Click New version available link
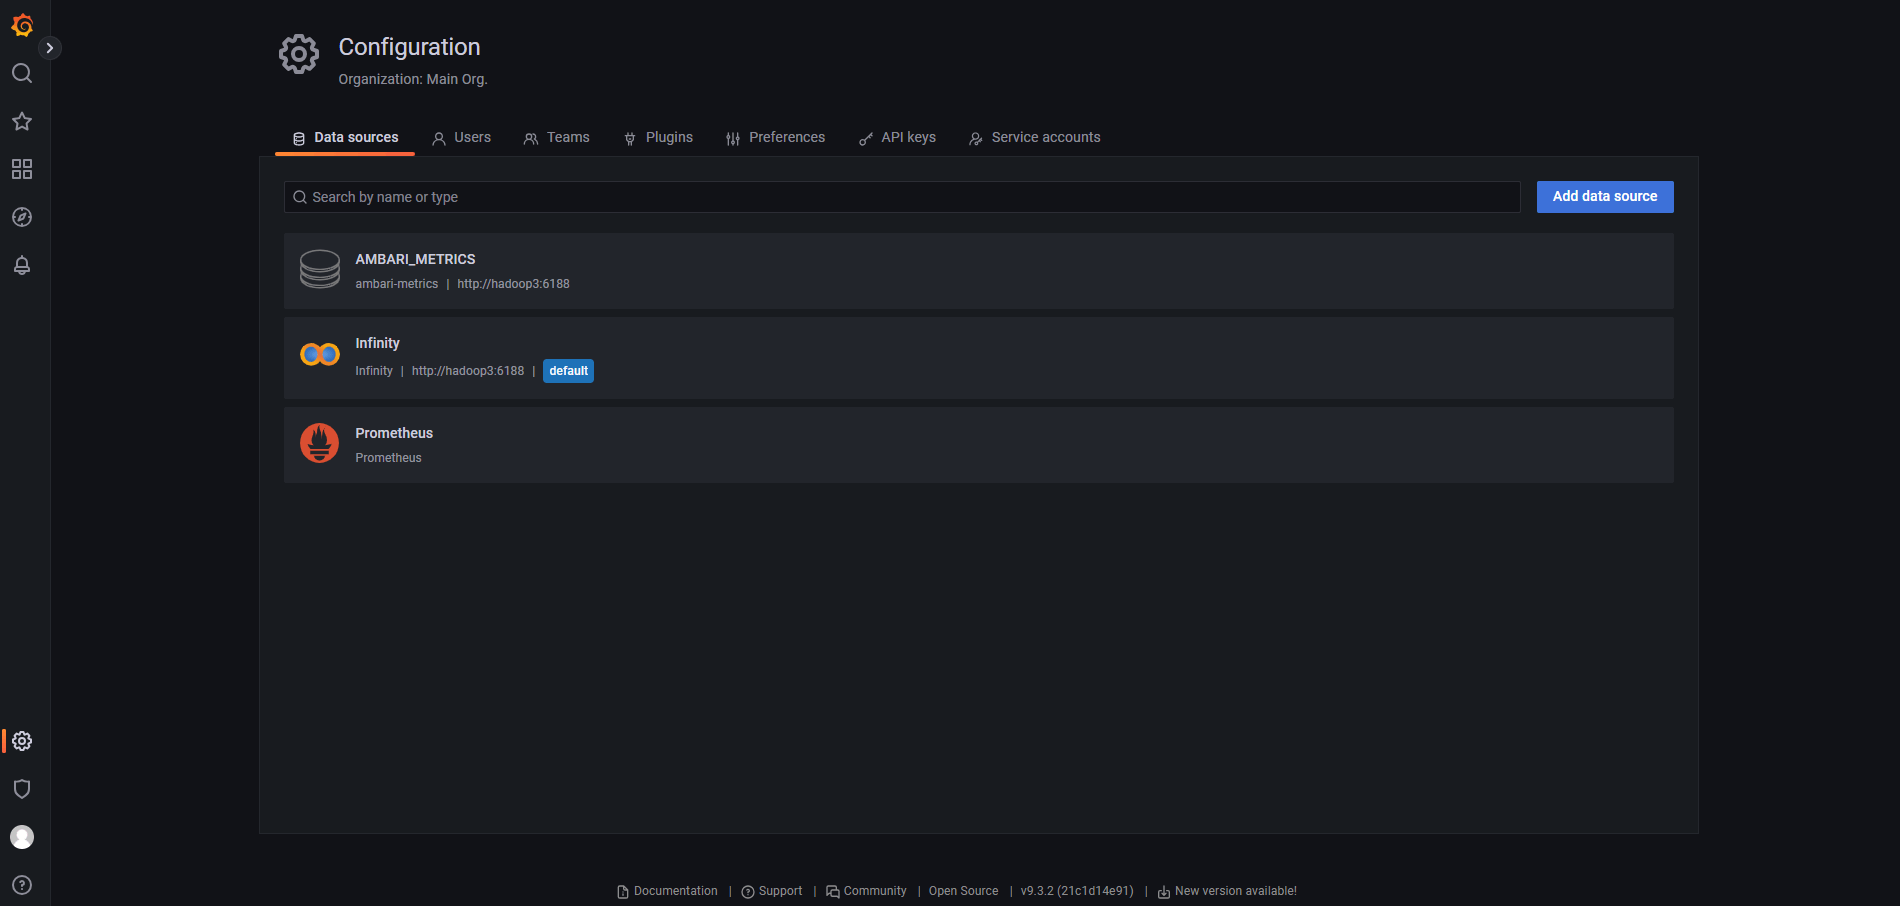This screenshot has height=906, width=1900. tap(1227, 891)
